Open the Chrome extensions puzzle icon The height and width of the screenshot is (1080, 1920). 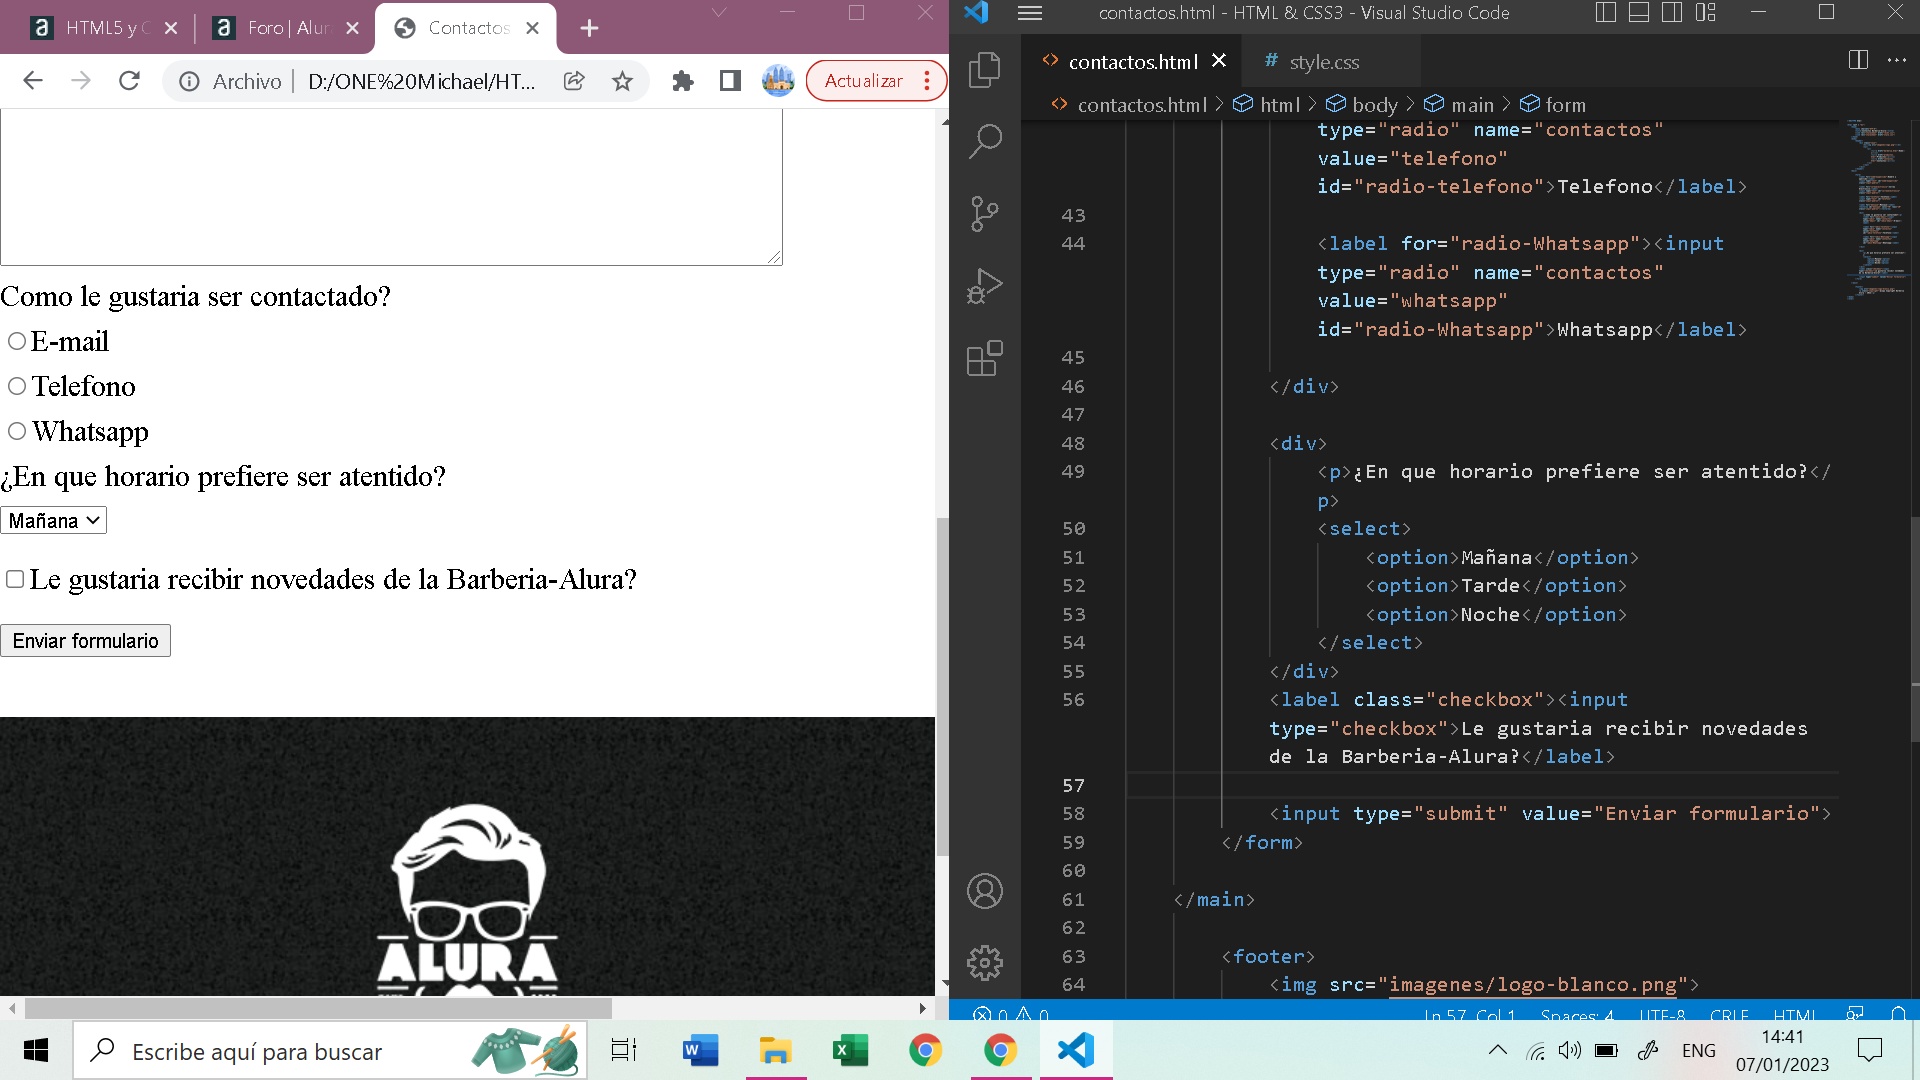pyautogui.click(x=683, y=81)
